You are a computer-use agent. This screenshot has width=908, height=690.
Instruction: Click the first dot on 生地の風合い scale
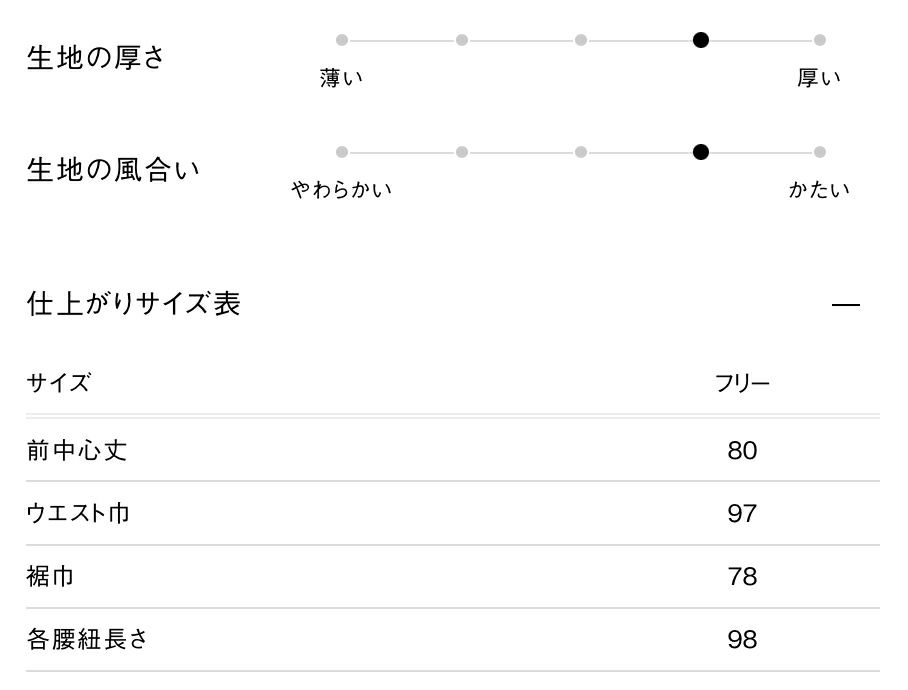pos(342,152)
